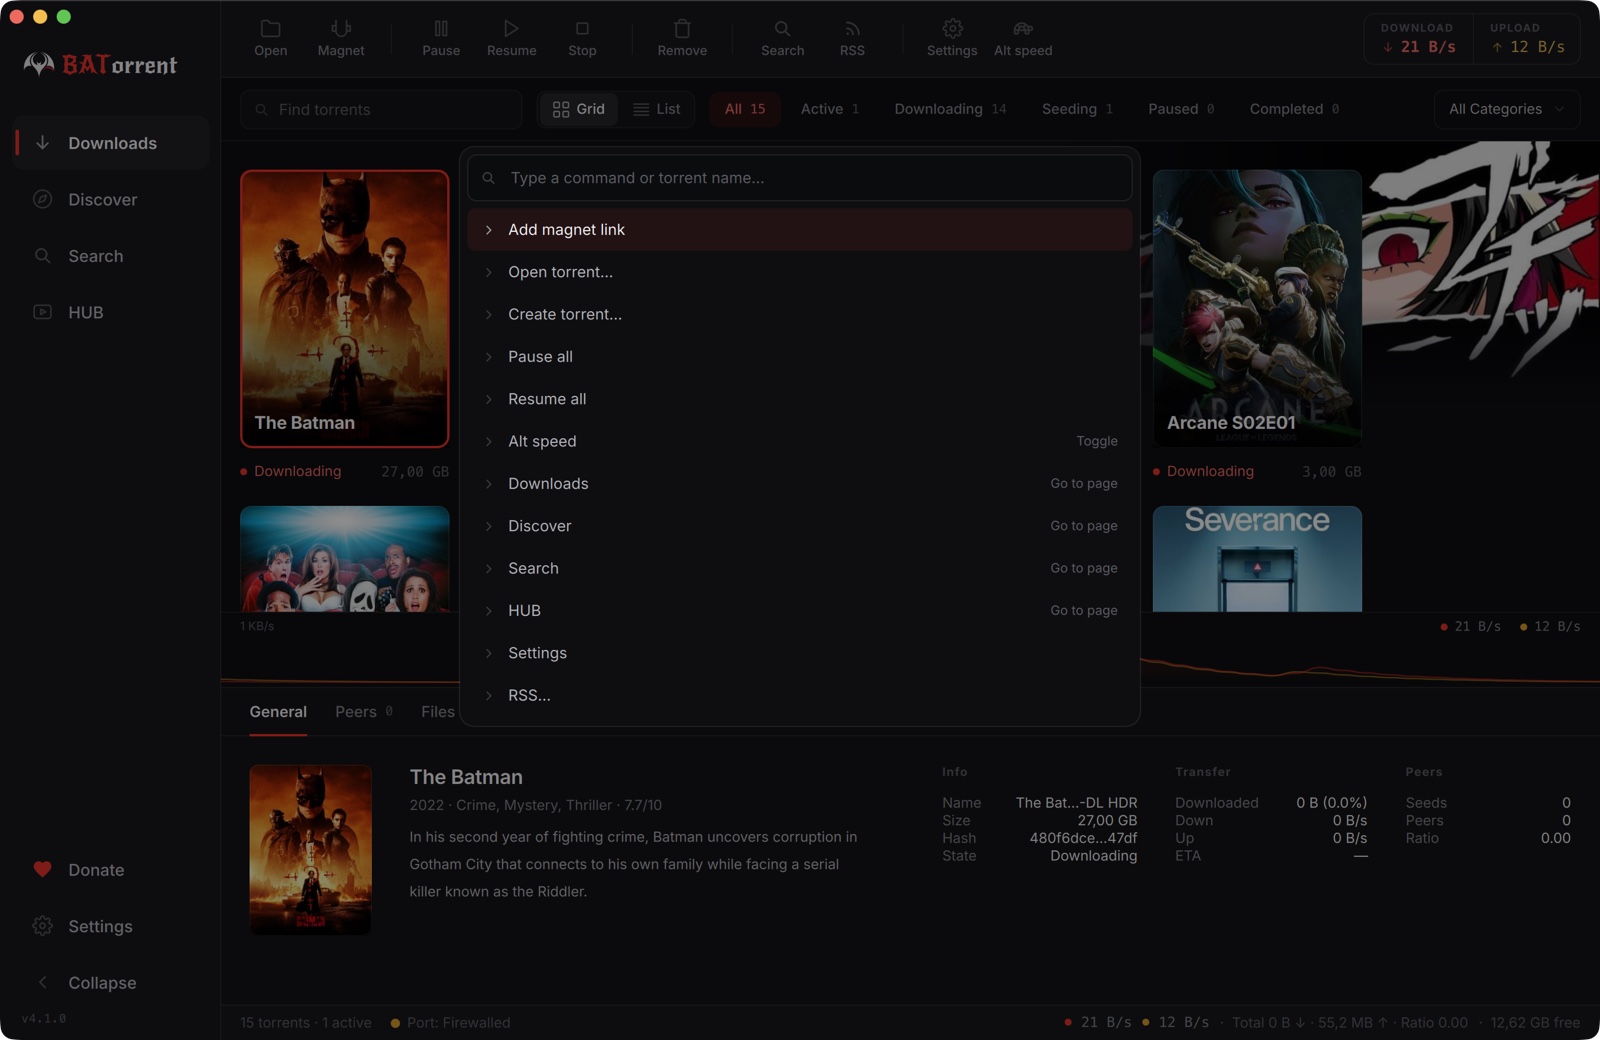Click the command palette input field
The image size is (1600, 1040).
800,178
